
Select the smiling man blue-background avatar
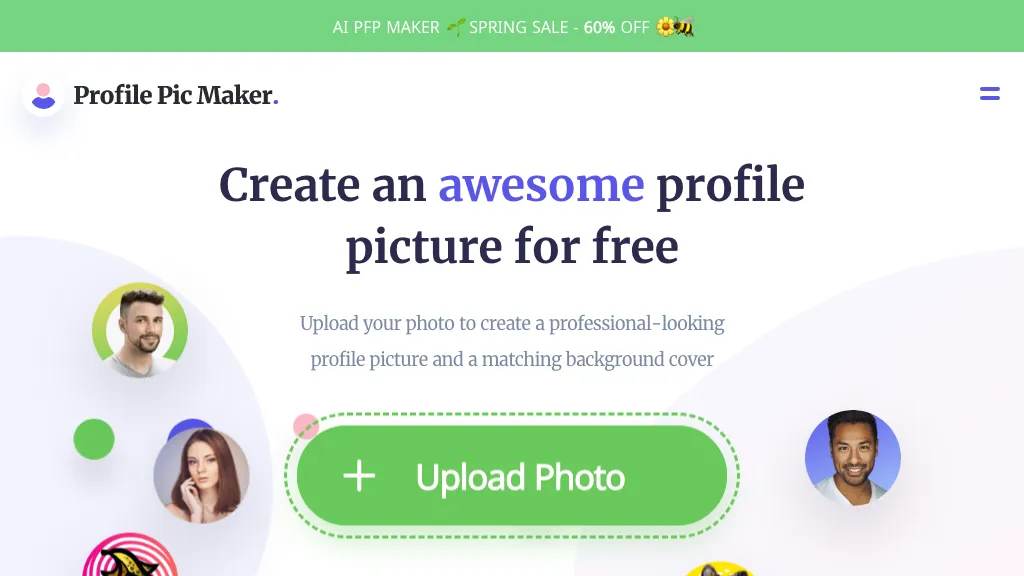pos(852,458)
